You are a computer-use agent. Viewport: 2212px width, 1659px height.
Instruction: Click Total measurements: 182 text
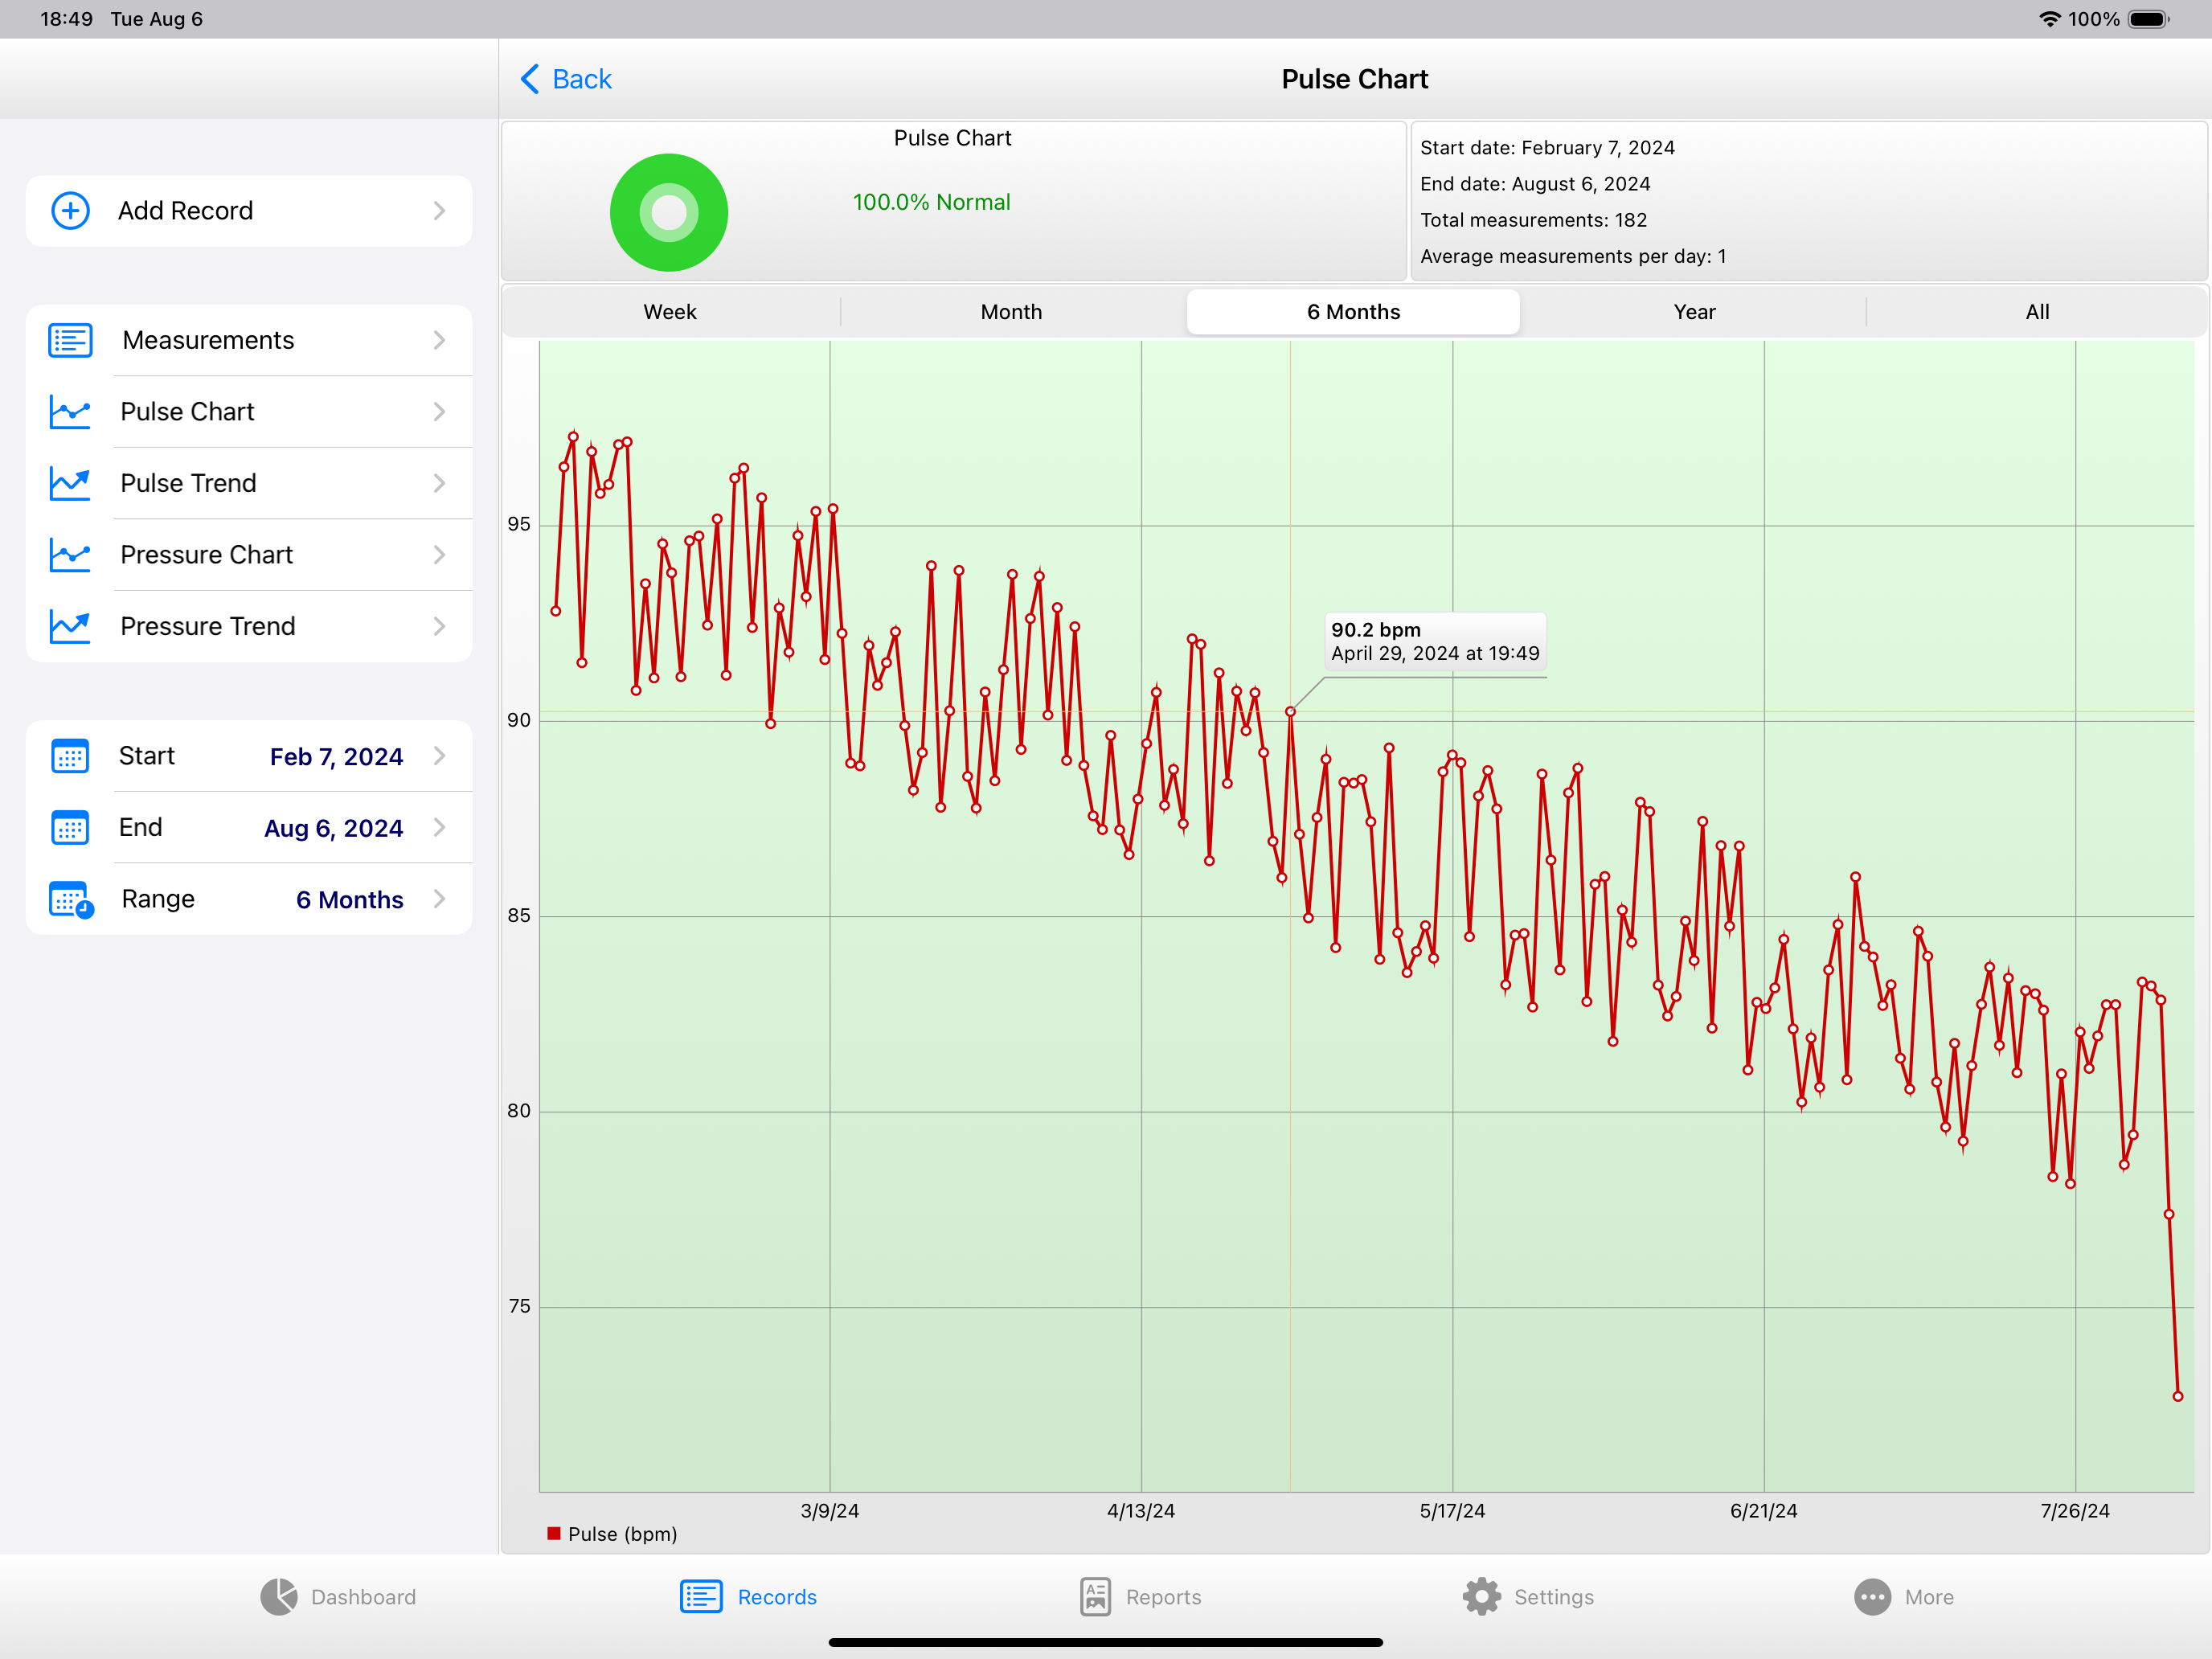[x=1533, y=220]
